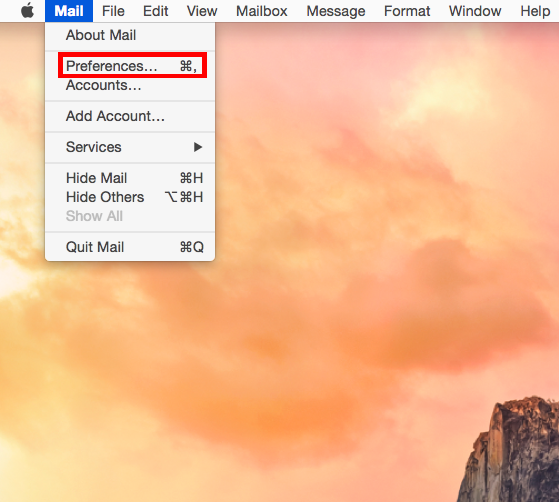Open the Apple logo menu
559x502 pixels.
(27, 11)
